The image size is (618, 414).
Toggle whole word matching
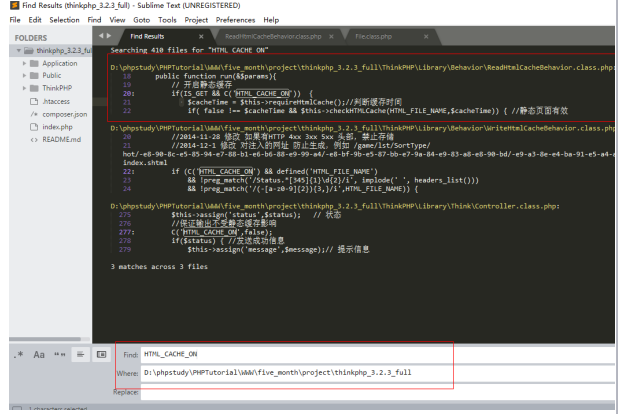pos(60,354)
